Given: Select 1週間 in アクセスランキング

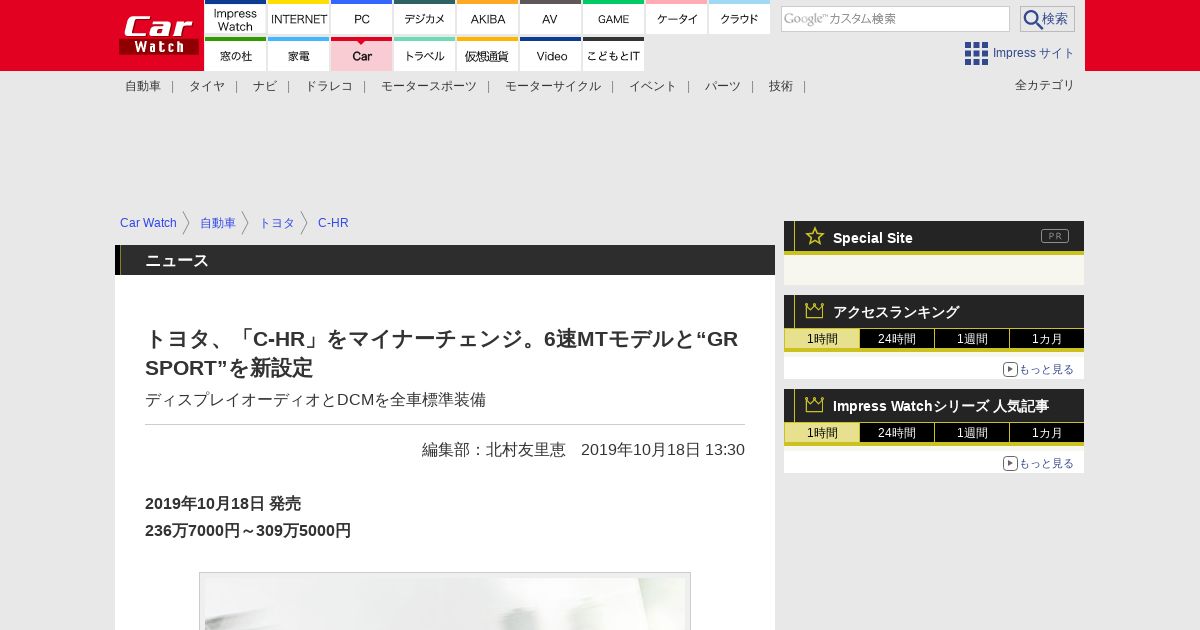Looking at the screenshot, I should point(972,338).
